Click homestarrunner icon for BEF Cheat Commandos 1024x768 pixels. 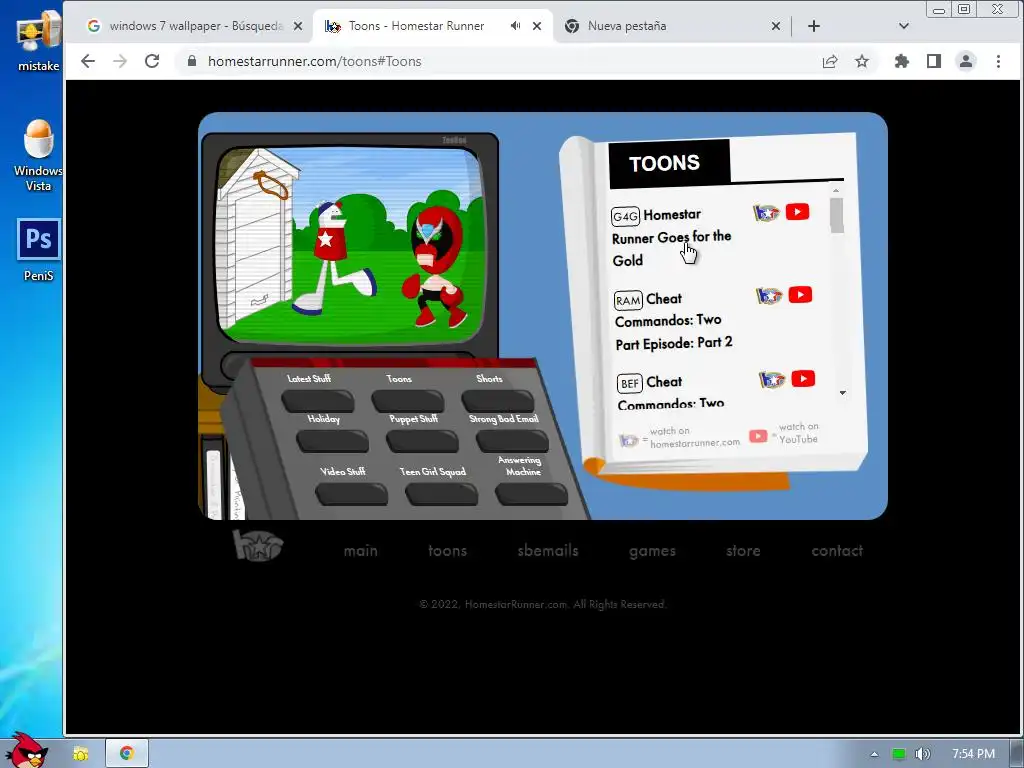772,379
